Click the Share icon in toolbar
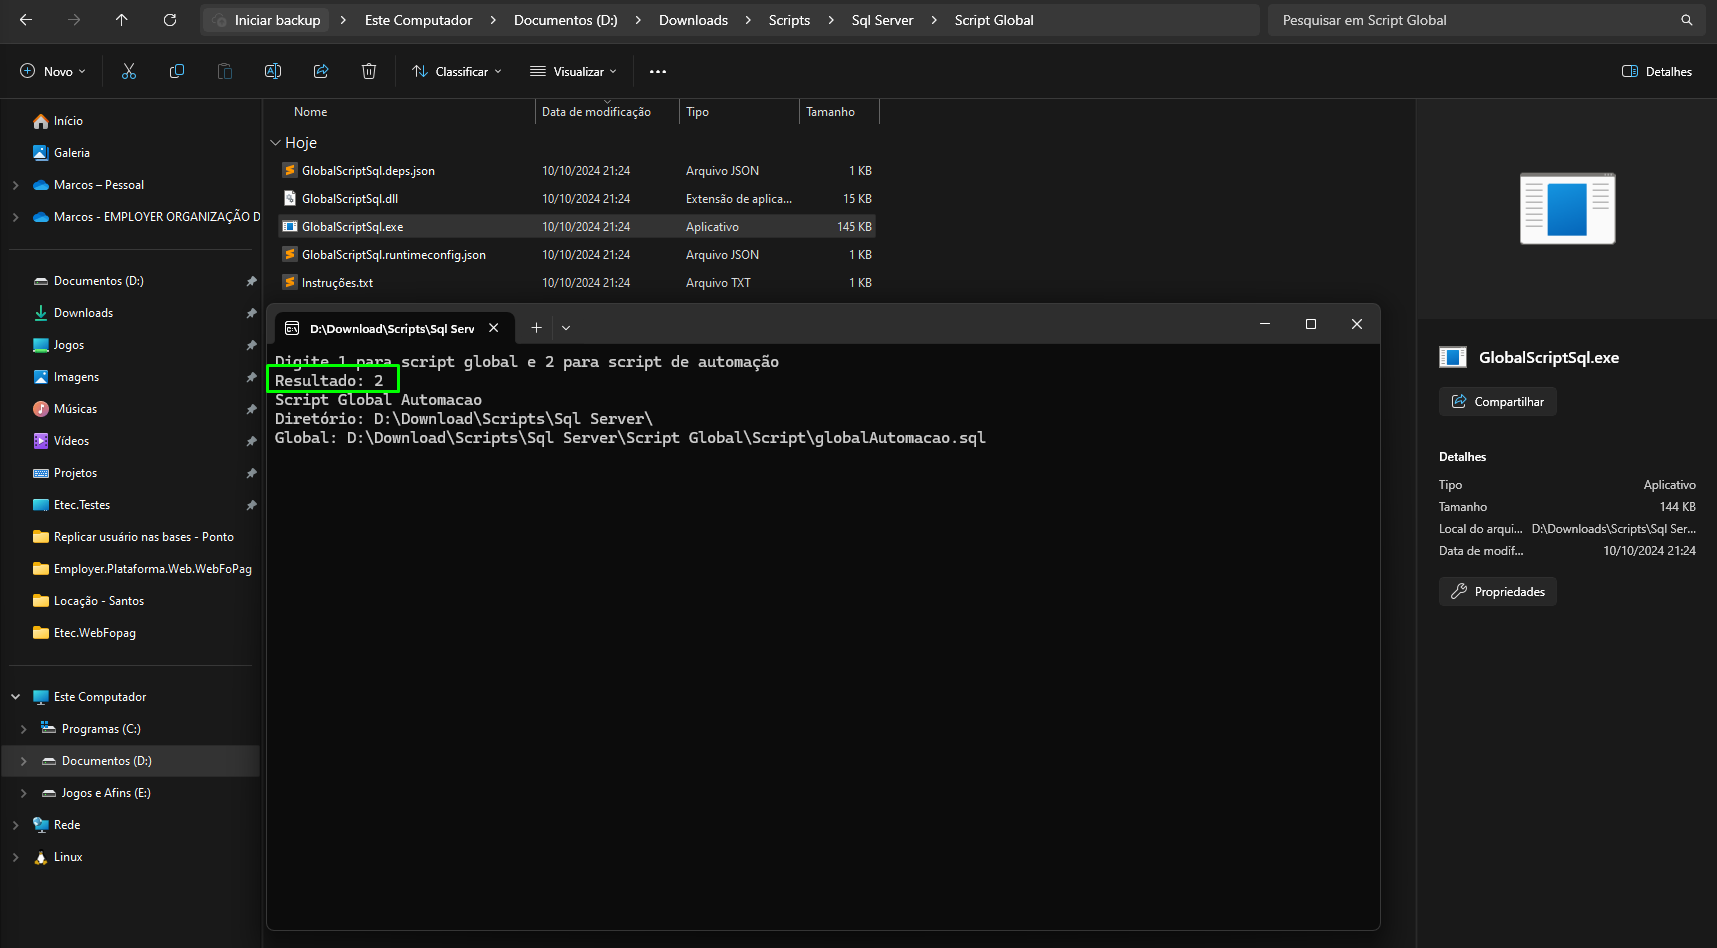This screenshot has width=1717, height=948. click(x=321, y=71)
